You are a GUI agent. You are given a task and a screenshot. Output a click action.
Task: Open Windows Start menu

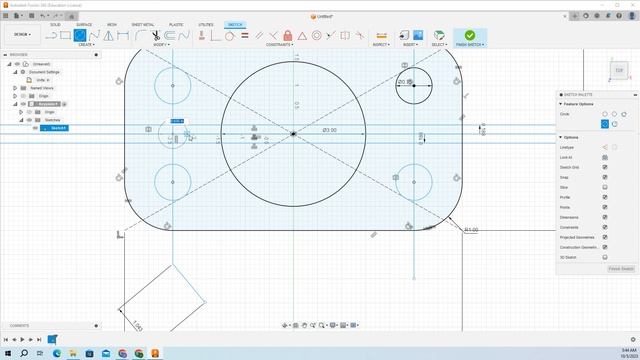click(x=8, y=353)
